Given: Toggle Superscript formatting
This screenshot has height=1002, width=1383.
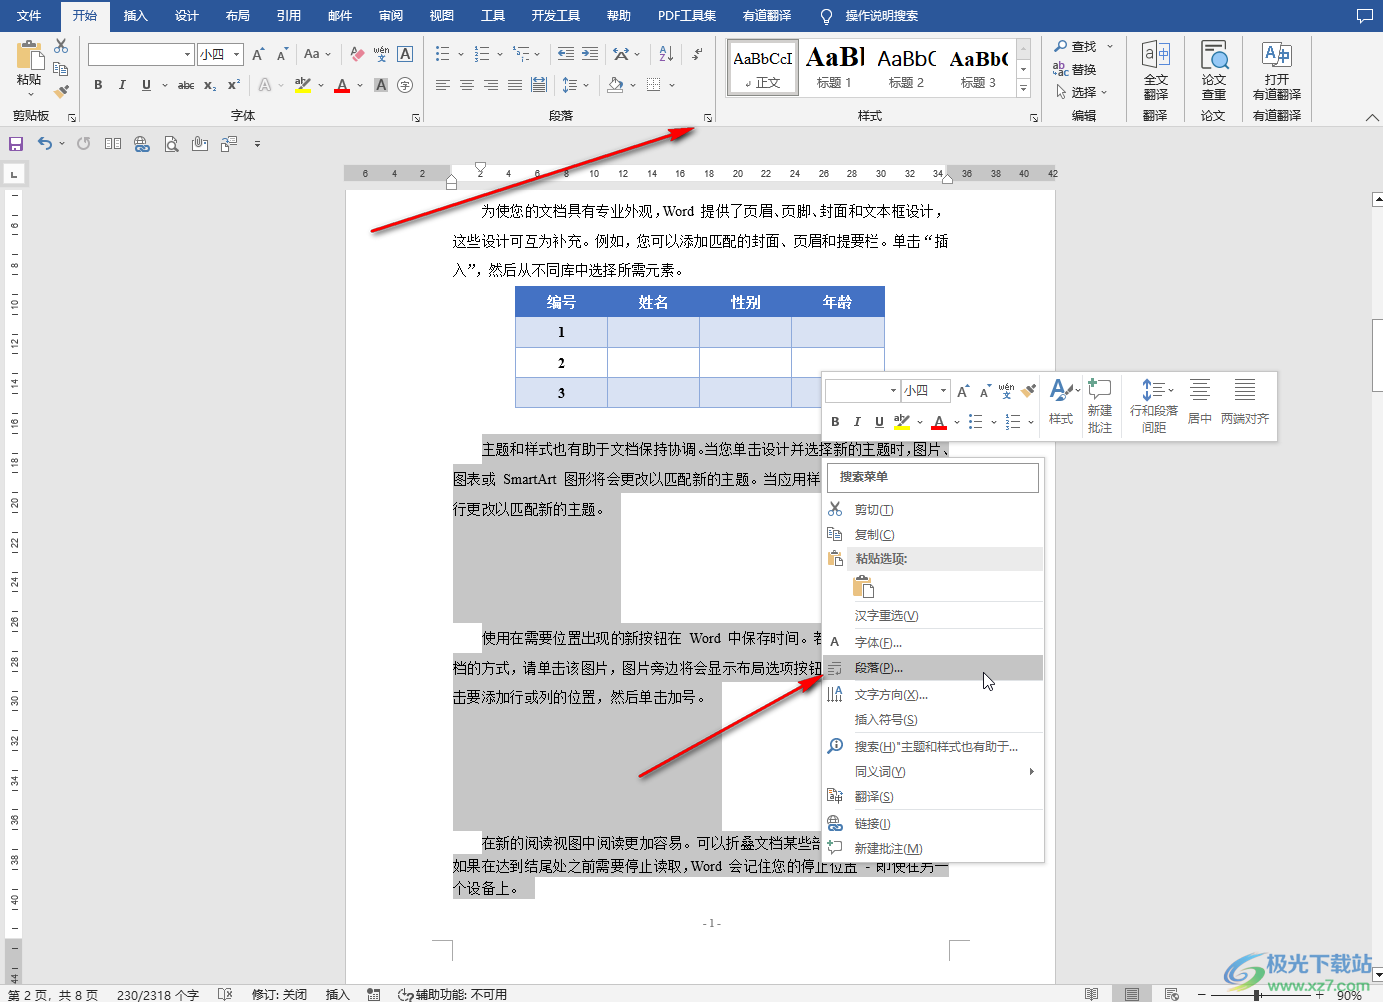Looking at the screenshot, I should tap(234, 85).
